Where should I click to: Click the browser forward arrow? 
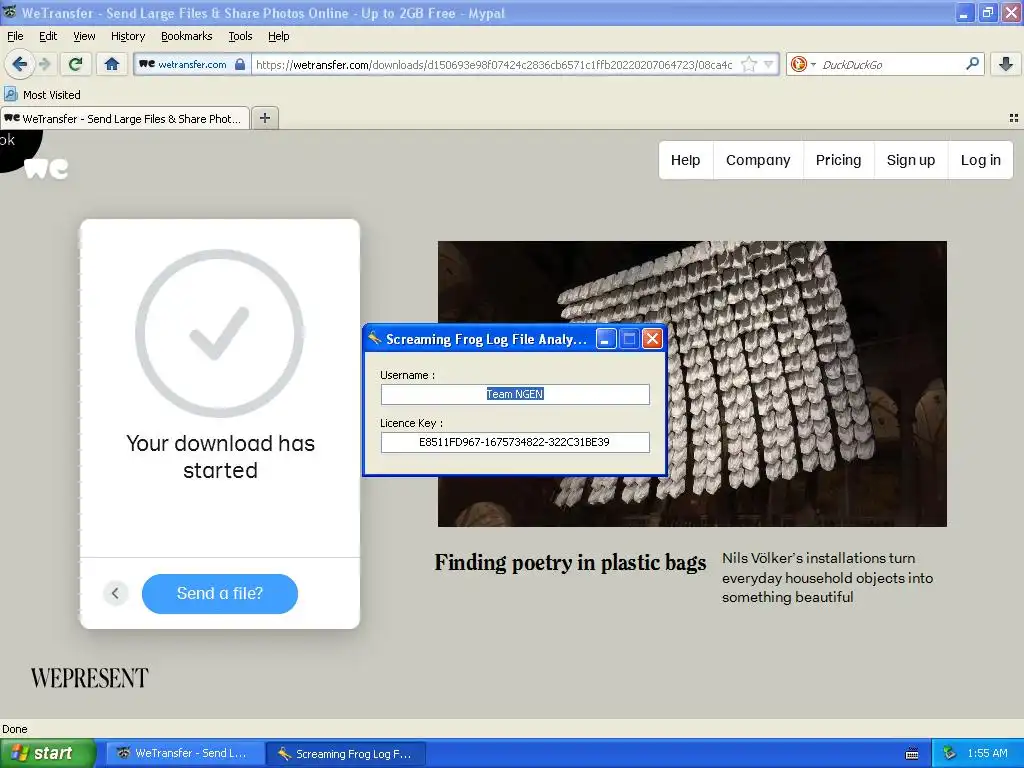44,64
